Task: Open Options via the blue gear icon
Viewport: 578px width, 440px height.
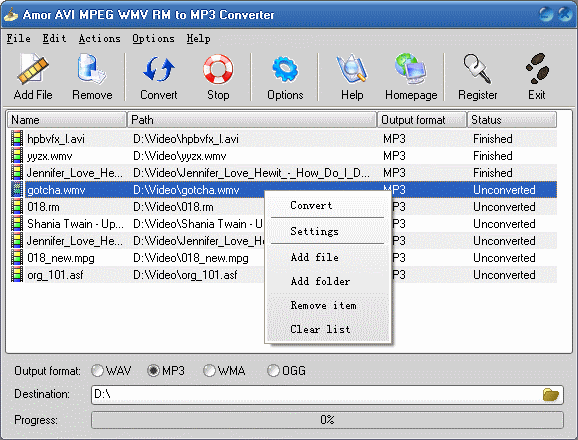Action: (285, 69)
